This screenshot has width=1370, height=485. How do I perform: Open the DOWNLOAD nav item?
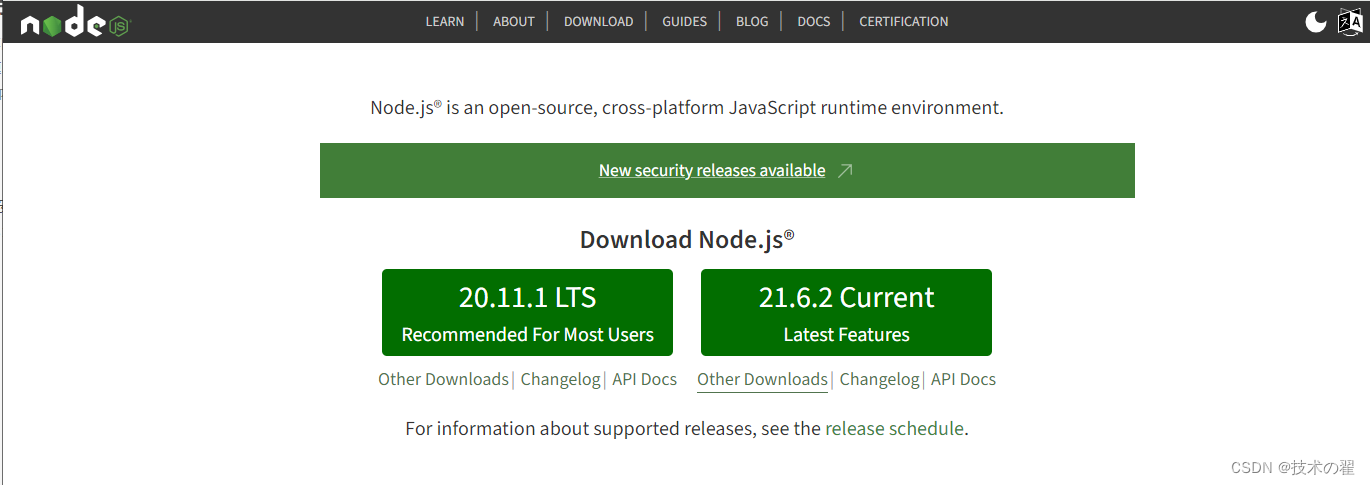(598, 21)
